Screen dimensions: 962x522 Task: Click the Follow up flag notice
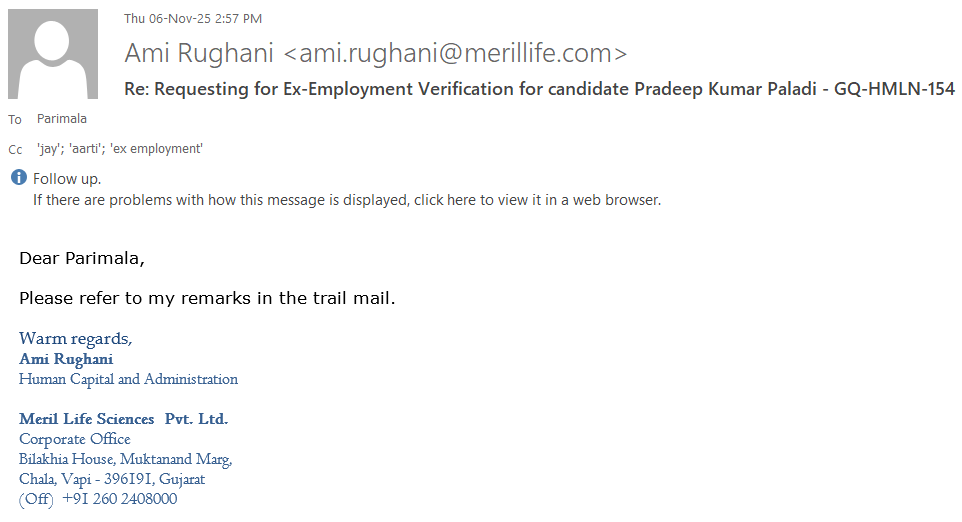click(67, 179)
